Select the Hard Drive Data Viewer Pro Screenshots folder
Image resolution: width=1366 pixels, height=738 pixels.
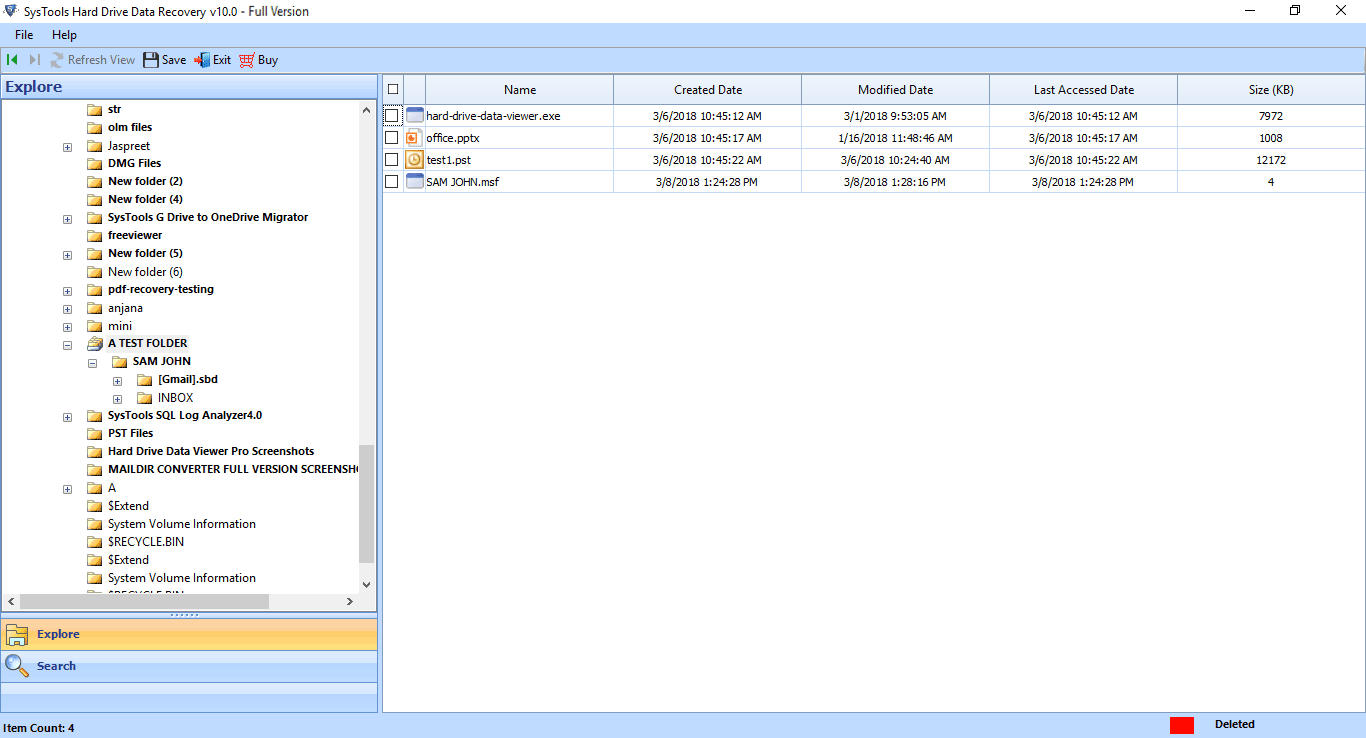[x=211, y=452]
